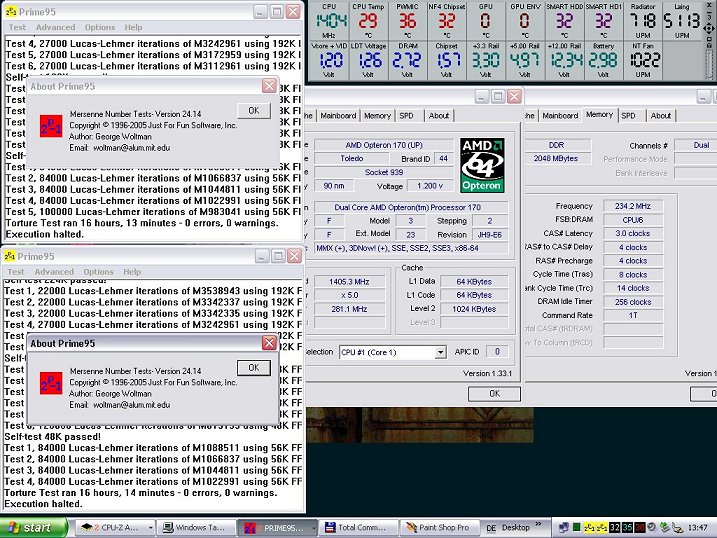Open Advanced menu in upper Prime95 window
The height and width of the screenshot is (538, 717).
coord(56,27)
